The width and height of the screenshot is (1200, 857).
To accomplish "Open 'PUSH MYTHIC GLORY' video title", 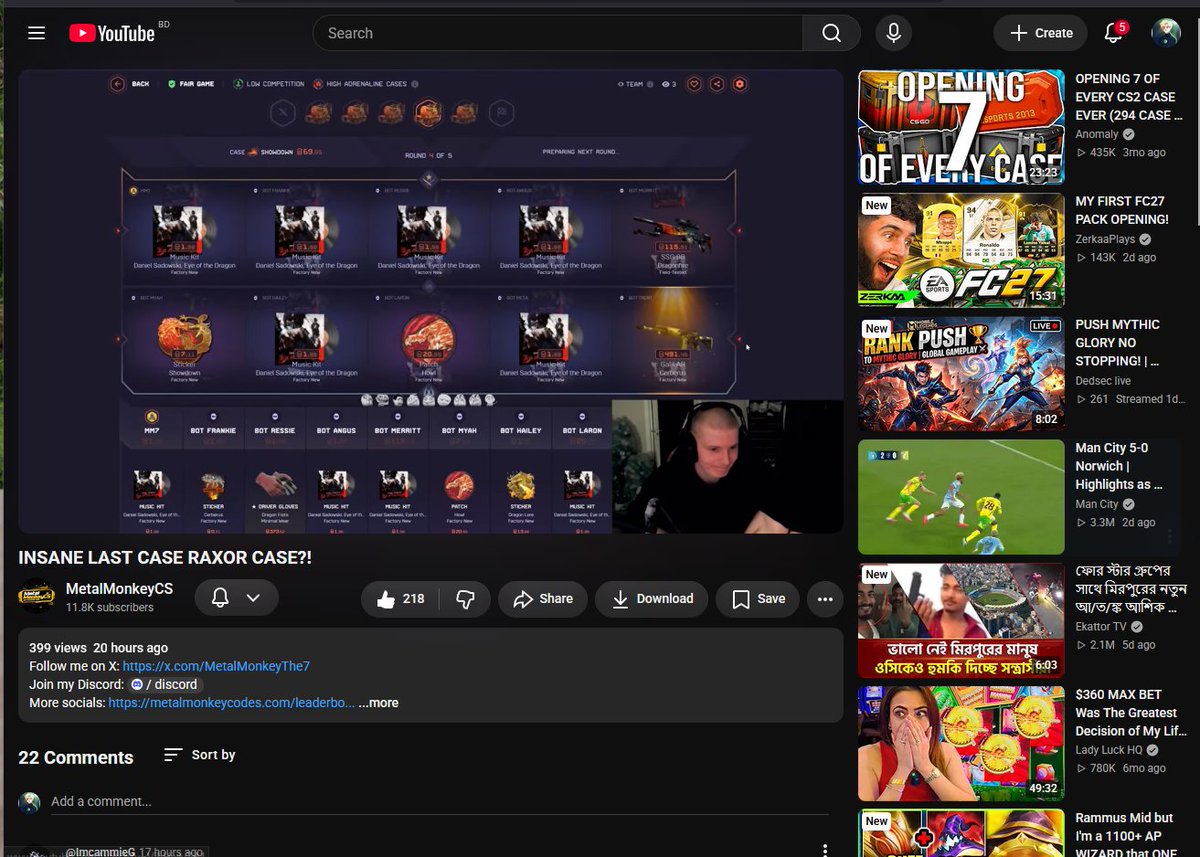I will [1118, 343].
